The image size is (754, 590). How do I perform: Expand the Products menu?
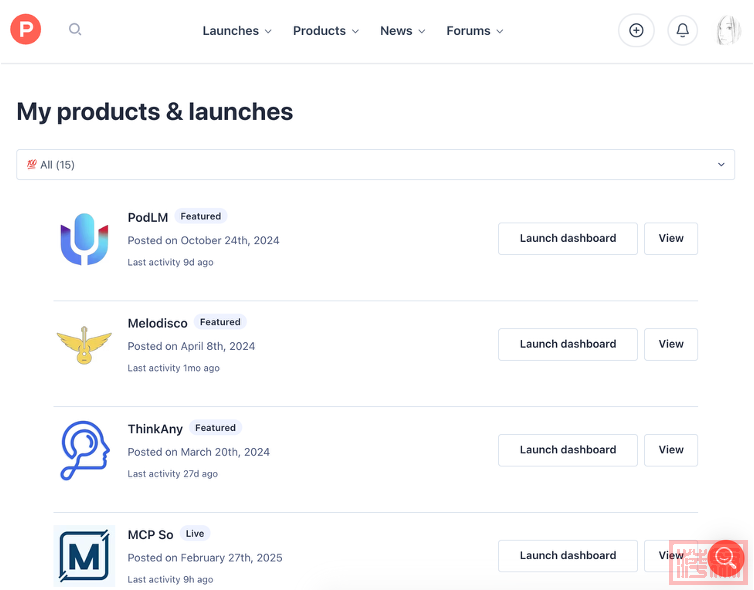(326, 31)
